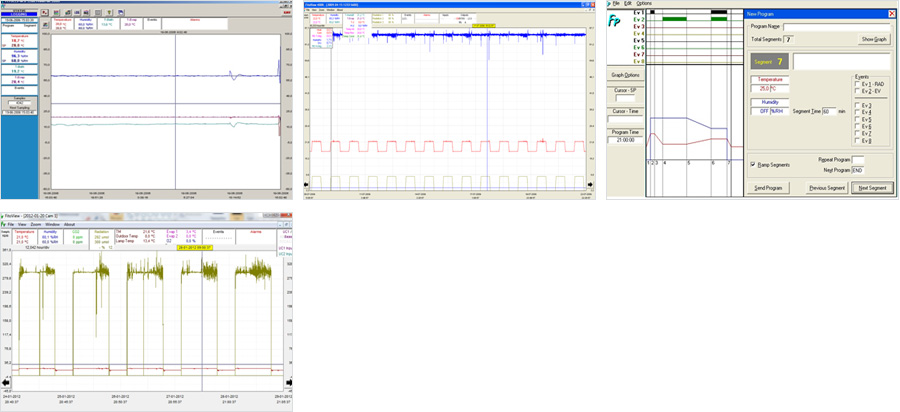Click the light bulb icon in top-left toolbar
The width and height of the screenshot is (900, 412).
point(109,13)
